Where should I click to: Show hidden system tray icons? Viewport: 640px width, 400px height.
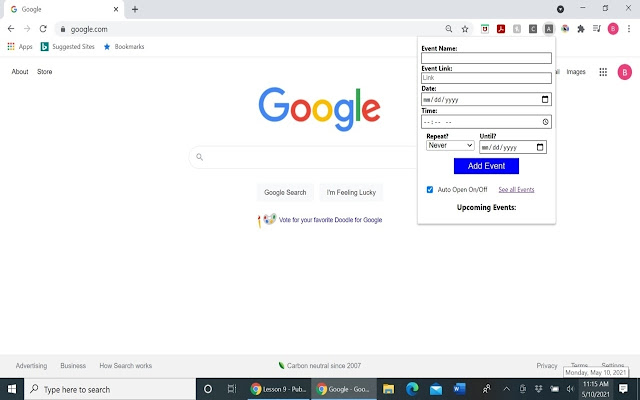tap(507, 389)
